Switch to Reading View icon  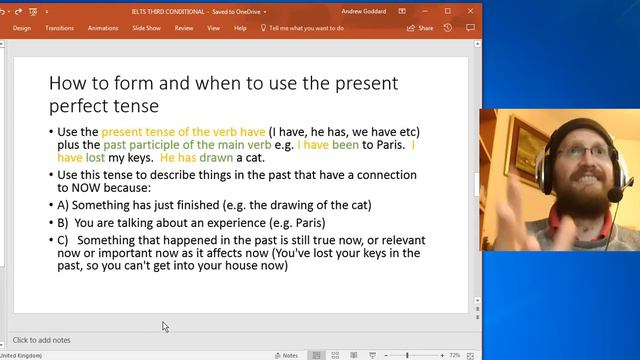point(354,356)
